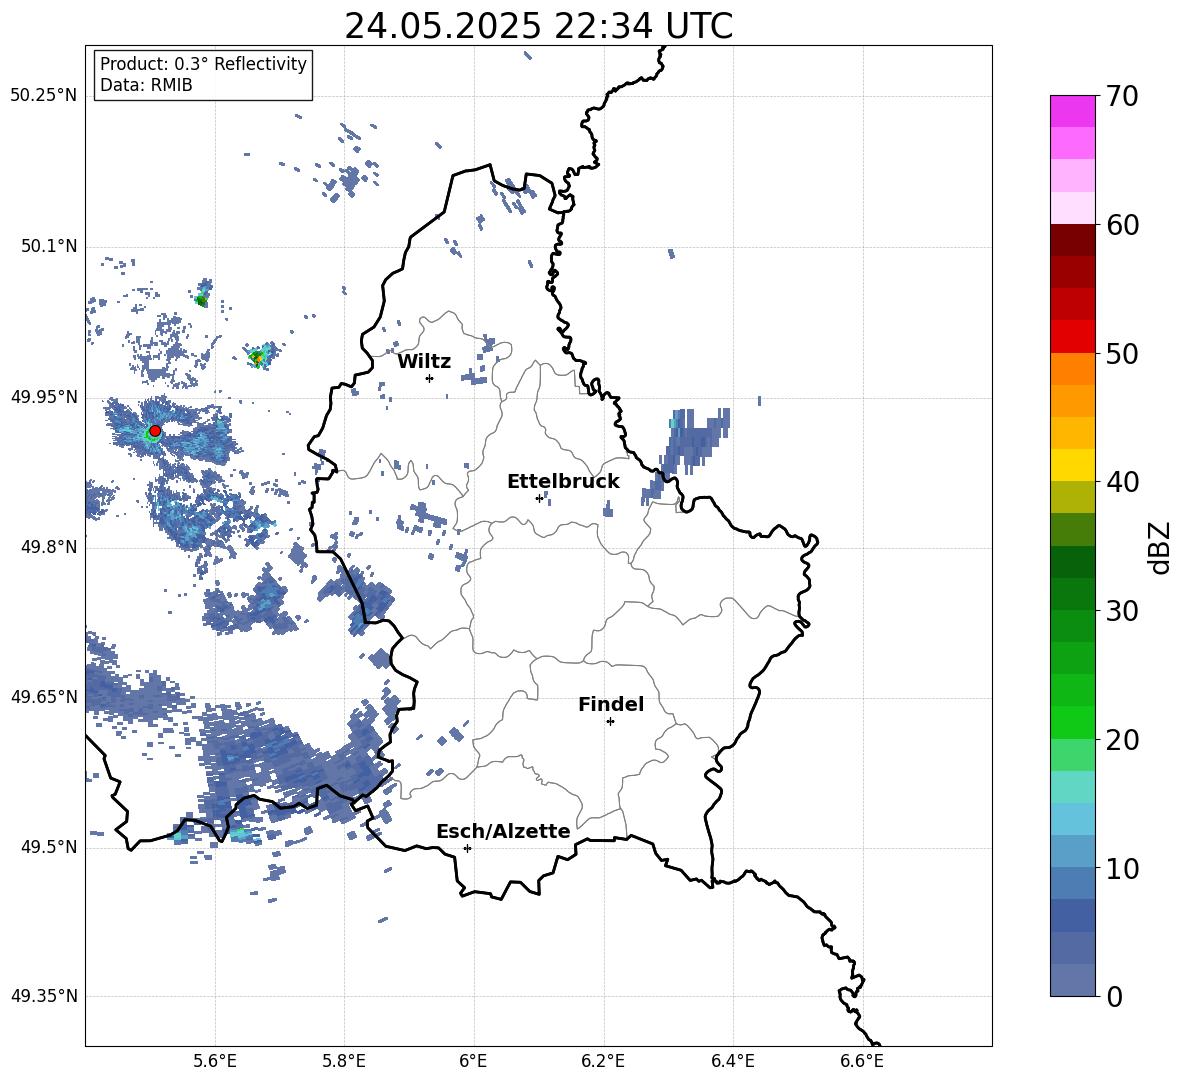Click the colorbar value 20
The width and height of the screenshot is (1184, 1081).
coord(1122,740)
